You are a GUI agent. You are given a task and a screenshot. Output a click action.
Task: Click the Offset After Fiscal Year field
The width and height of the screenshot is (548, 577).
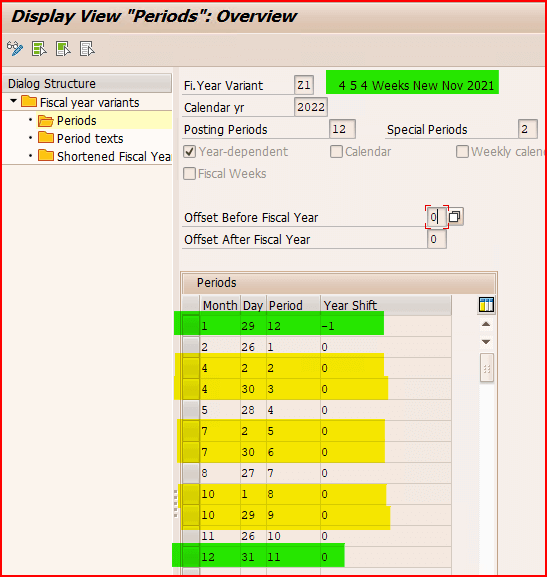pos(437,239)
